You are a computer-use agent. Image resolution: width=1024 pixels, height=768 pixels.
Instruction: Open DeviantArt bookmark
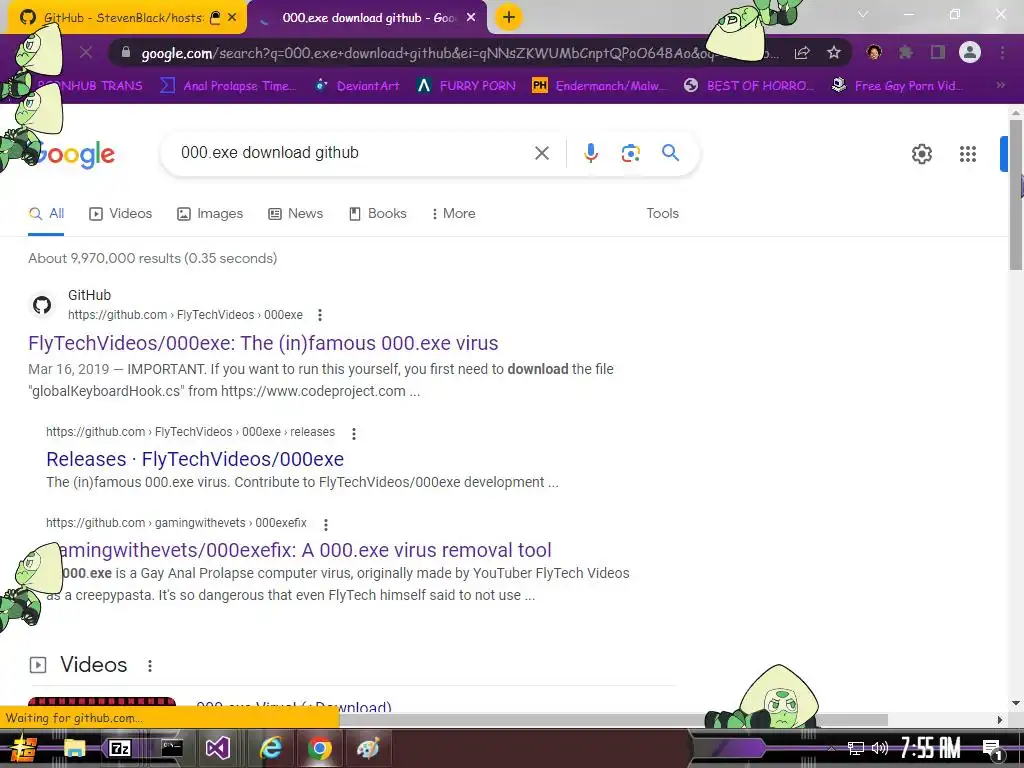[x=358, y=86]
